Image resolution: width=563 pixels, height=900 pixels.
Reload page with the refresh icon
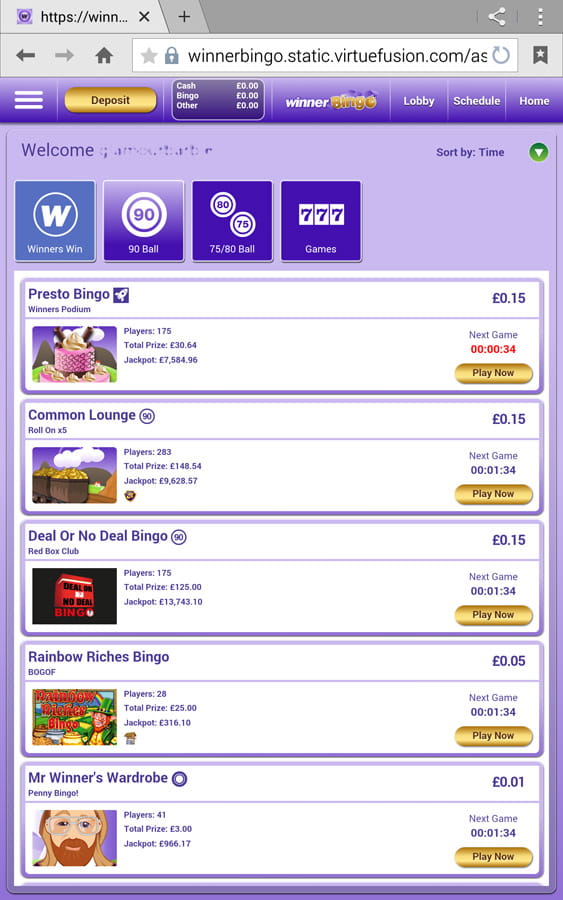501,55
